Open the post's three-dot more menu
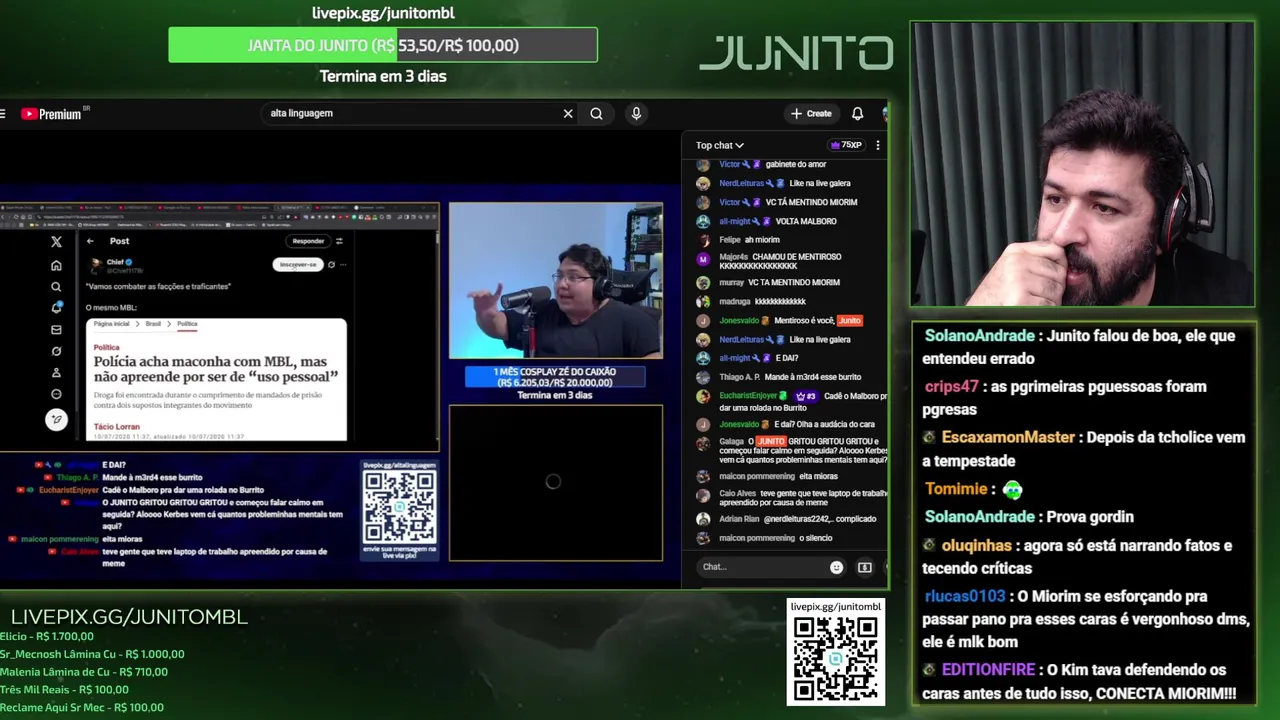The height and width of the screenshot is (720, 1280). click(x=343, y=265)
